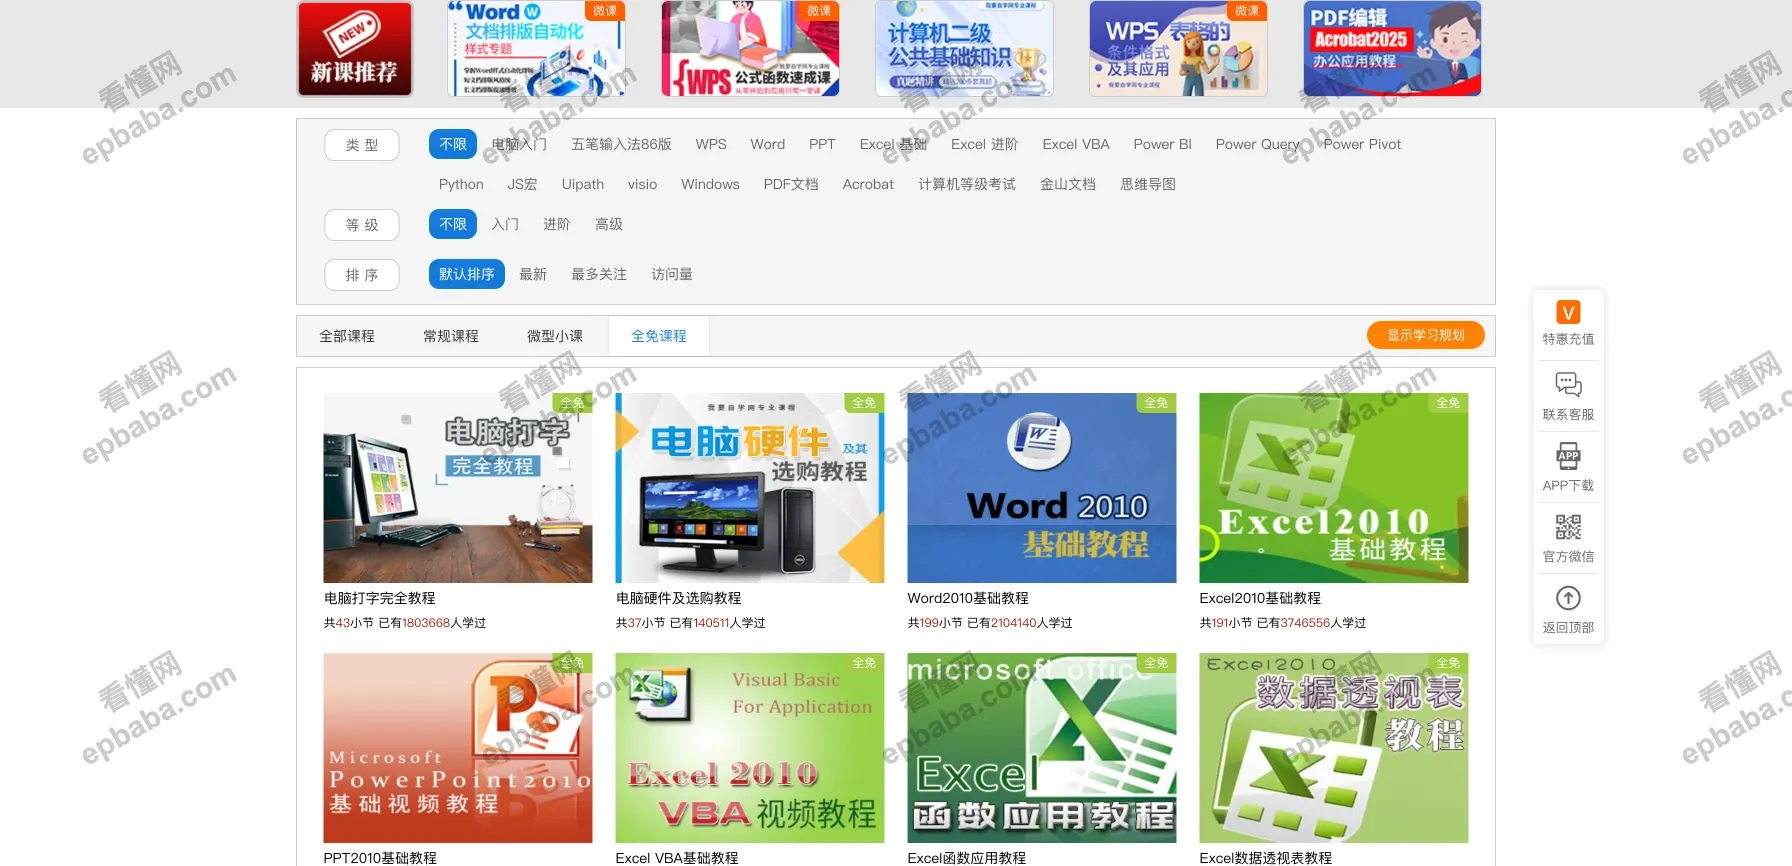Viewport: 1792px width, 866px height.
Task: Filter by 计算机等级考试 type
Action: [x=967, y=184]
